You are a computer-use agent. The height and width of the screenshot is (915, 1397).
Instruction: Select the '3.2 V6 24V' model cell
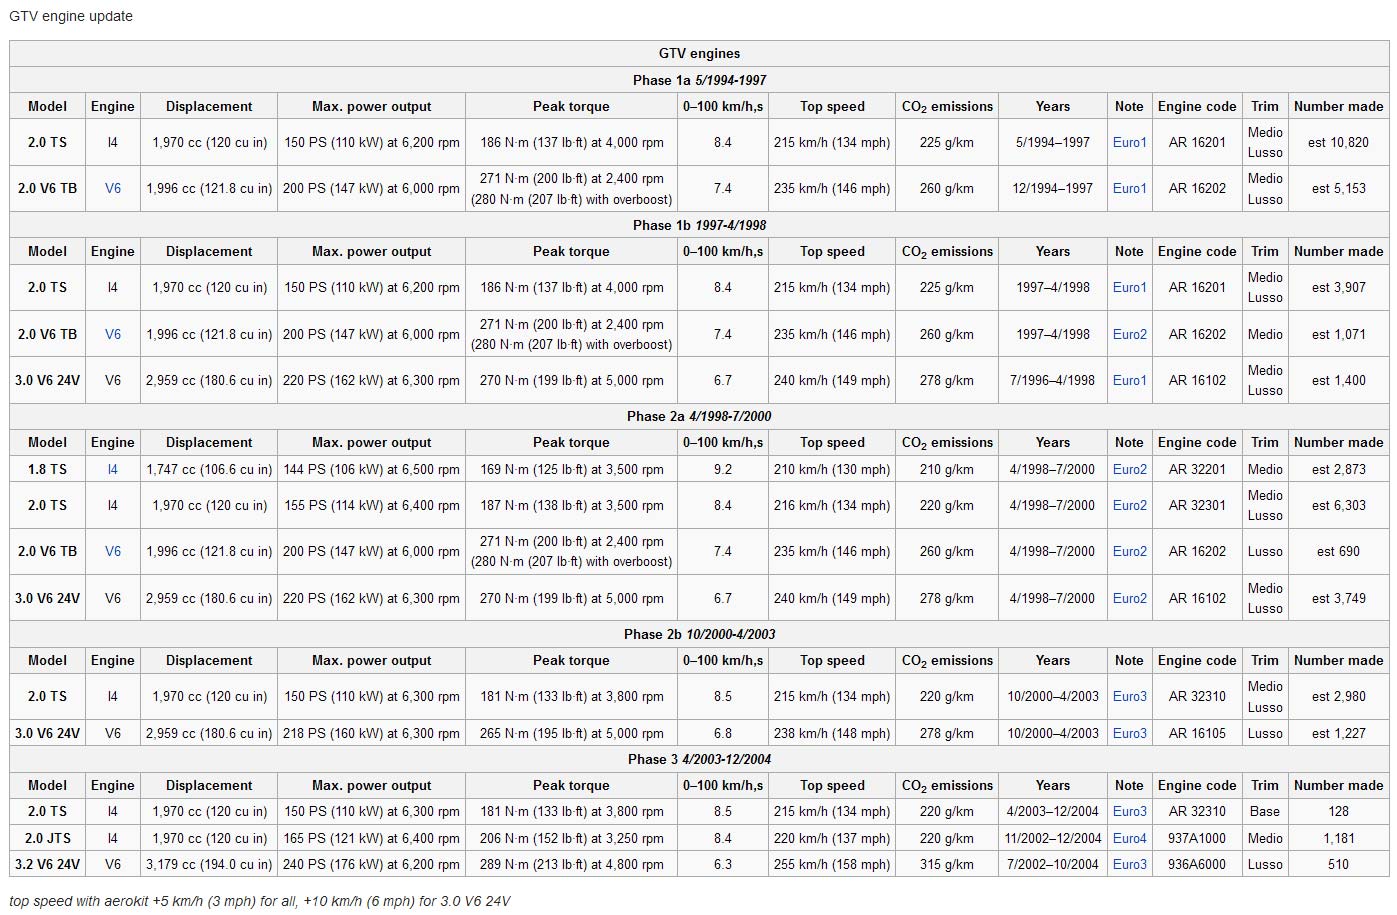pos(47,864)
